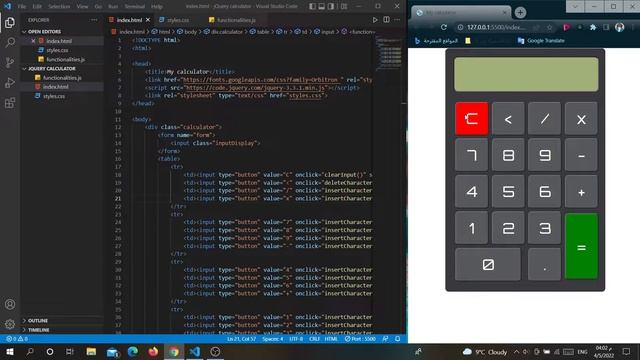The image size is (640, 360).
Task: Click the green equals calculator button
Action: [x=581, y=247]
